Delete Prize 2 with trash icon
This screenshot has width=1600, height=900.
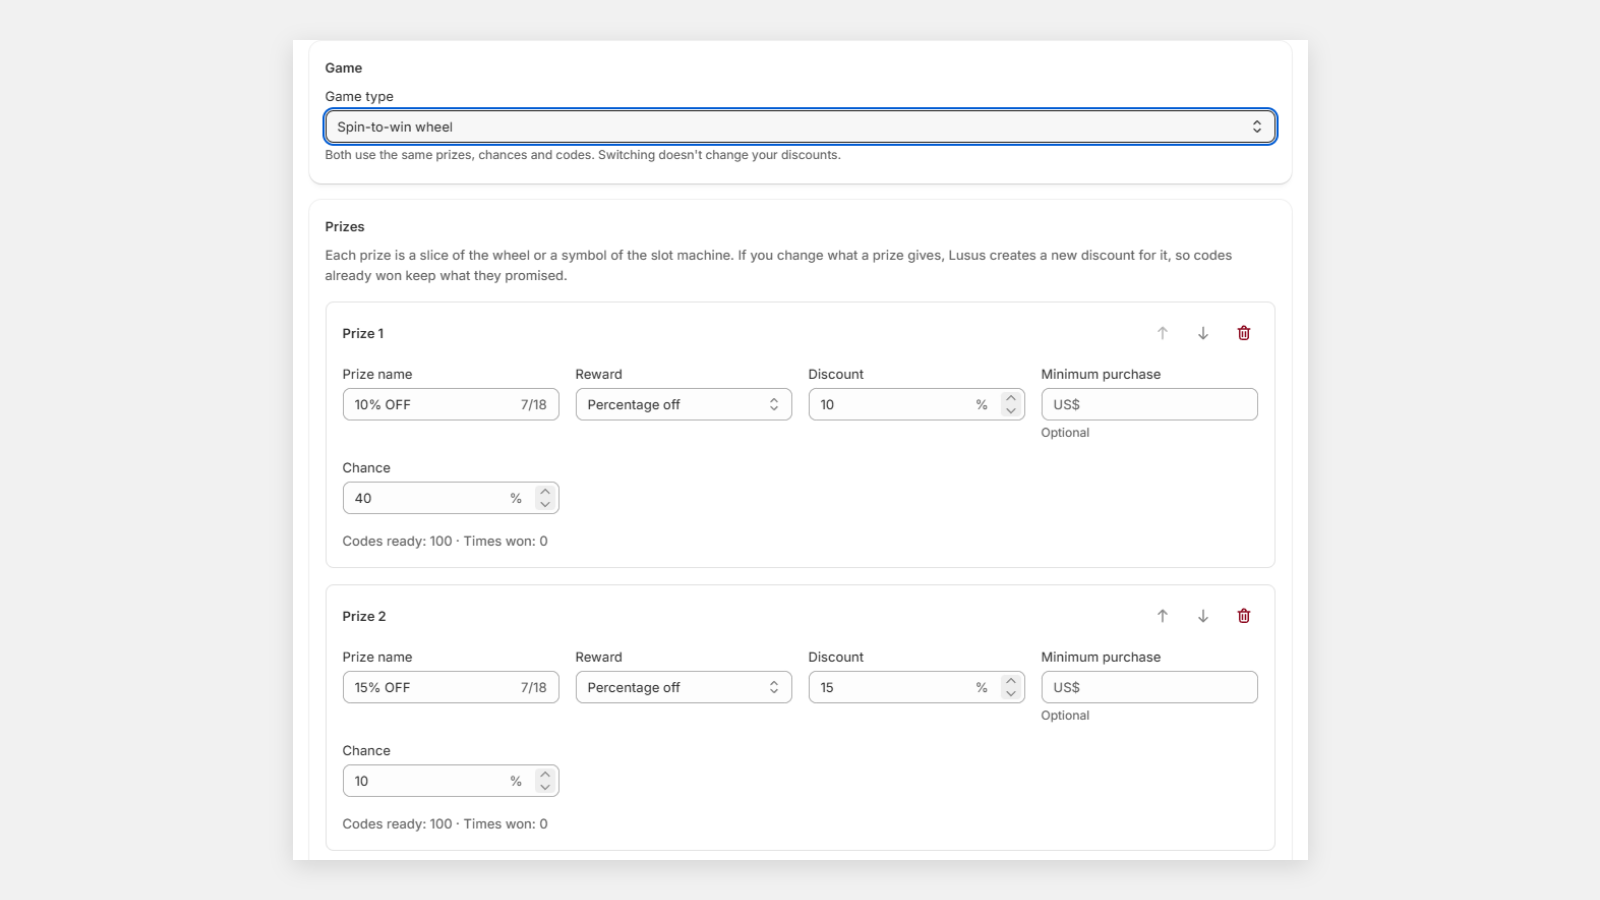(x=1244, y=616)
